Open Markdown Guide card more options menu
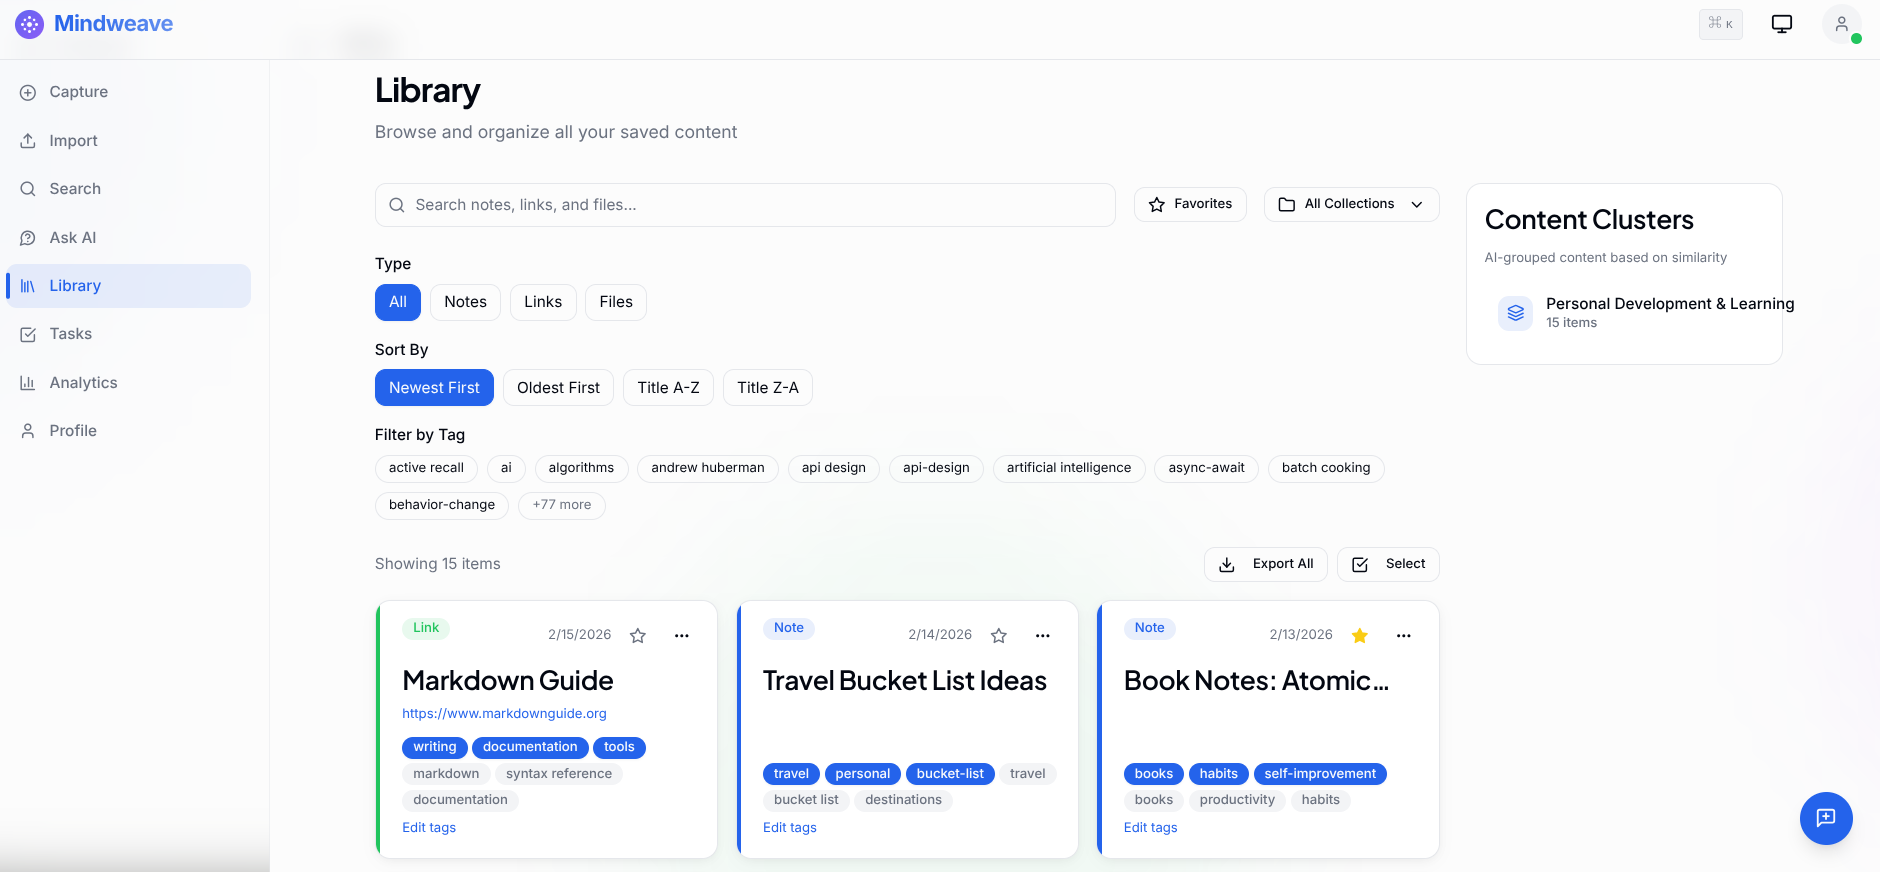Viewport: 1880px width, 872px height. (x=682, y=635)
